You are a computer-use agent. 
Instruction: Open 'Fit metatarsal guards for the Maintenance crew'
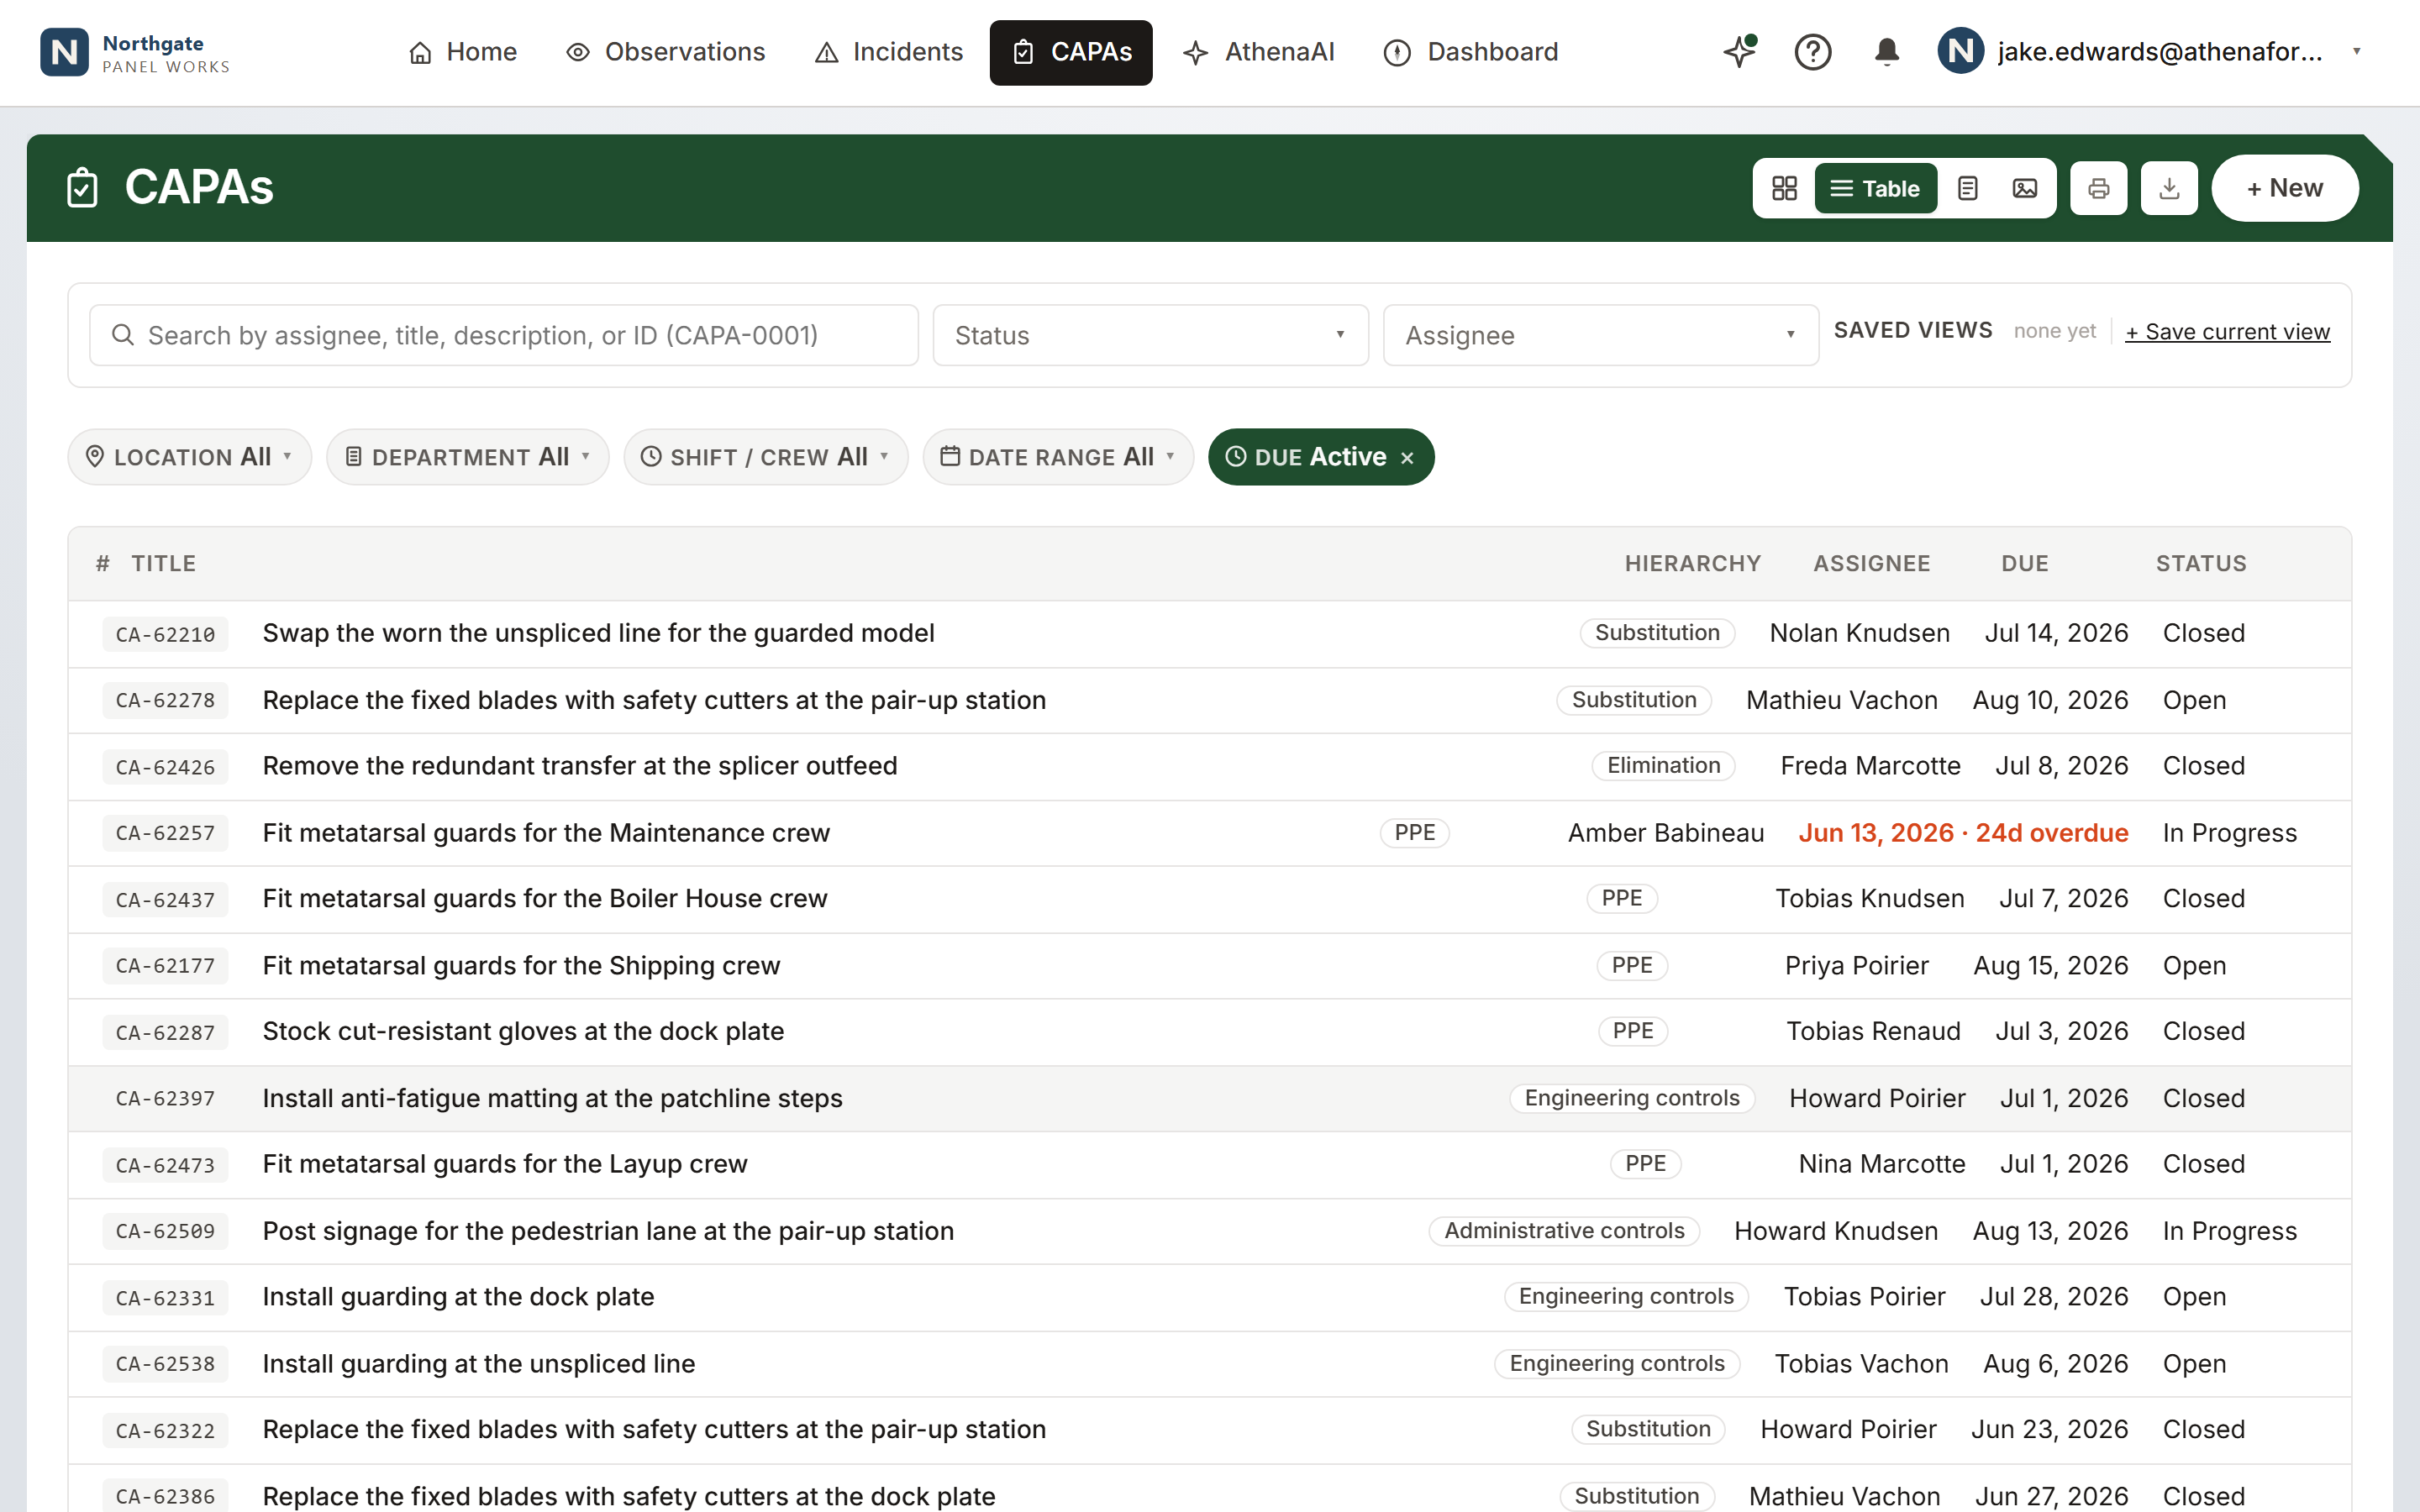click(x=546, y=833)
